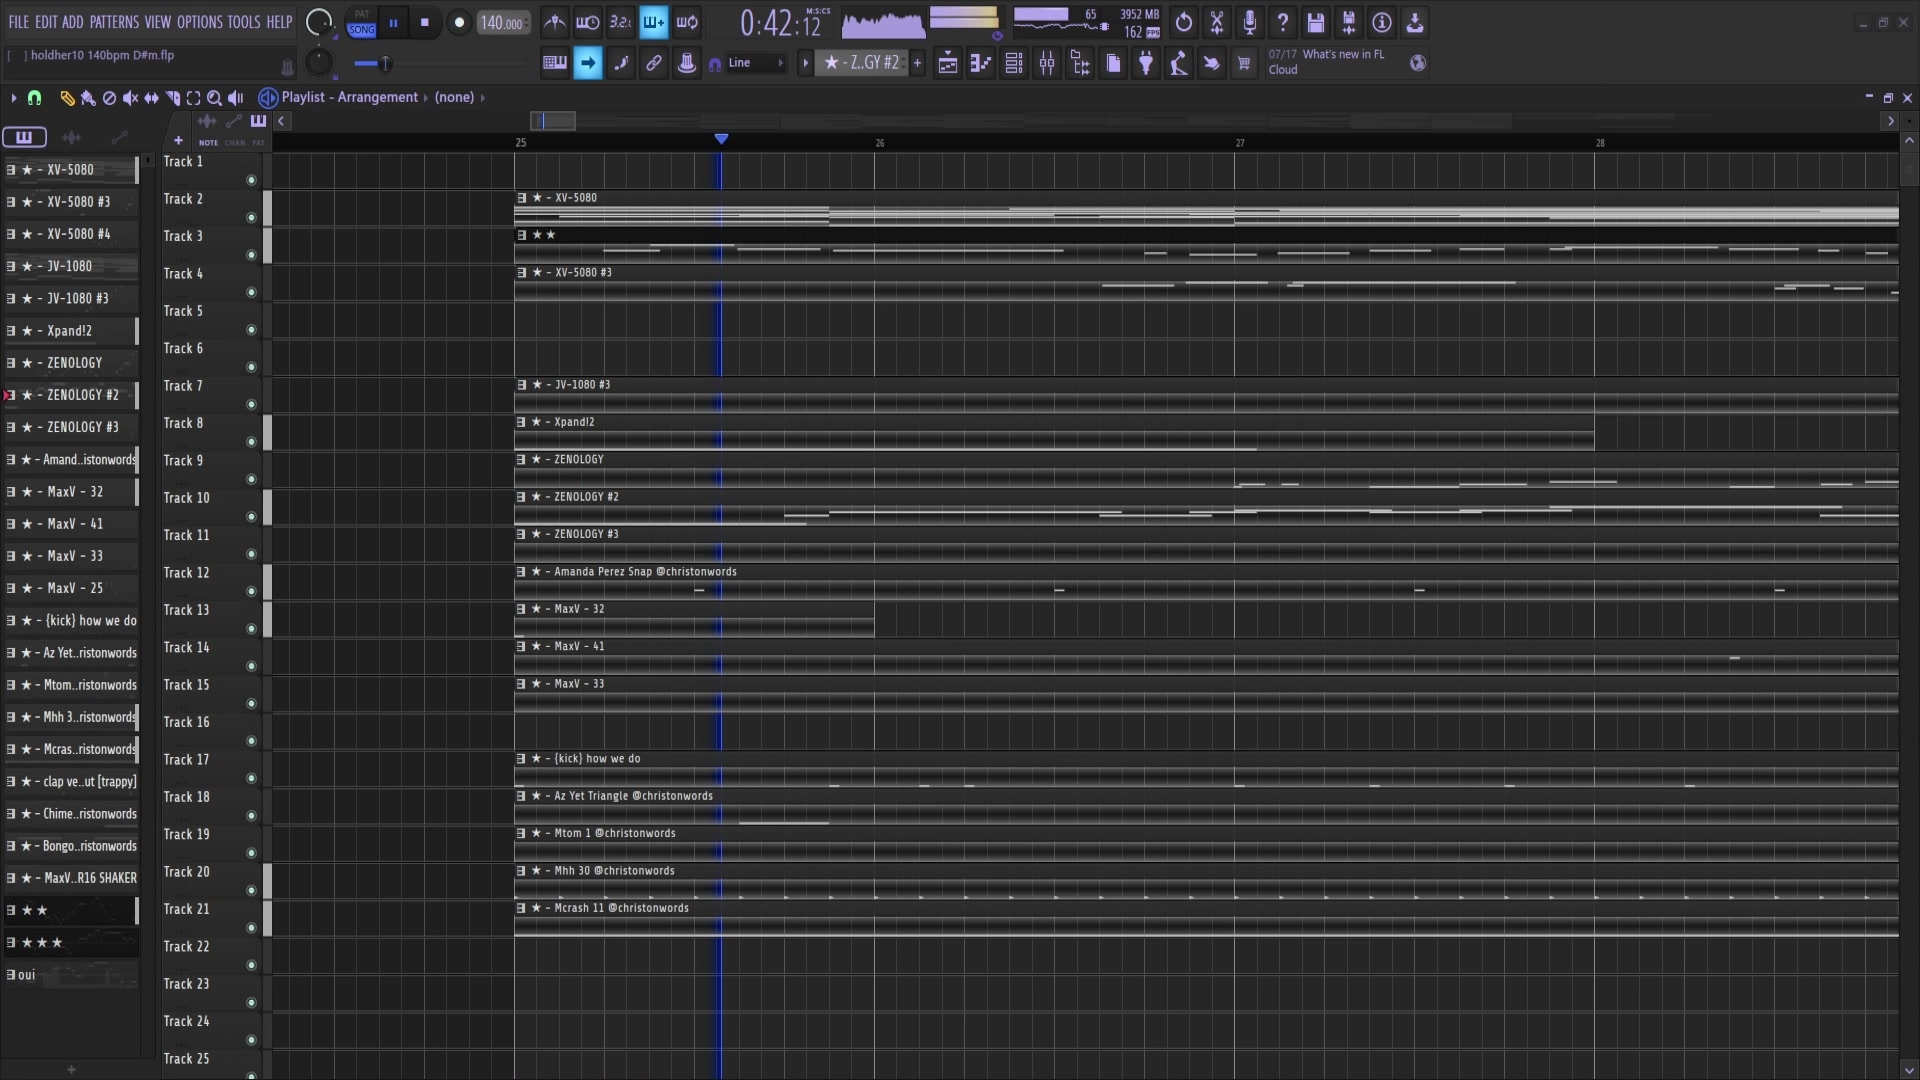Viewport: 1920px width, 1080px height.
Task: Open the PATTERNS menu
Action: [x=114, y=22]
